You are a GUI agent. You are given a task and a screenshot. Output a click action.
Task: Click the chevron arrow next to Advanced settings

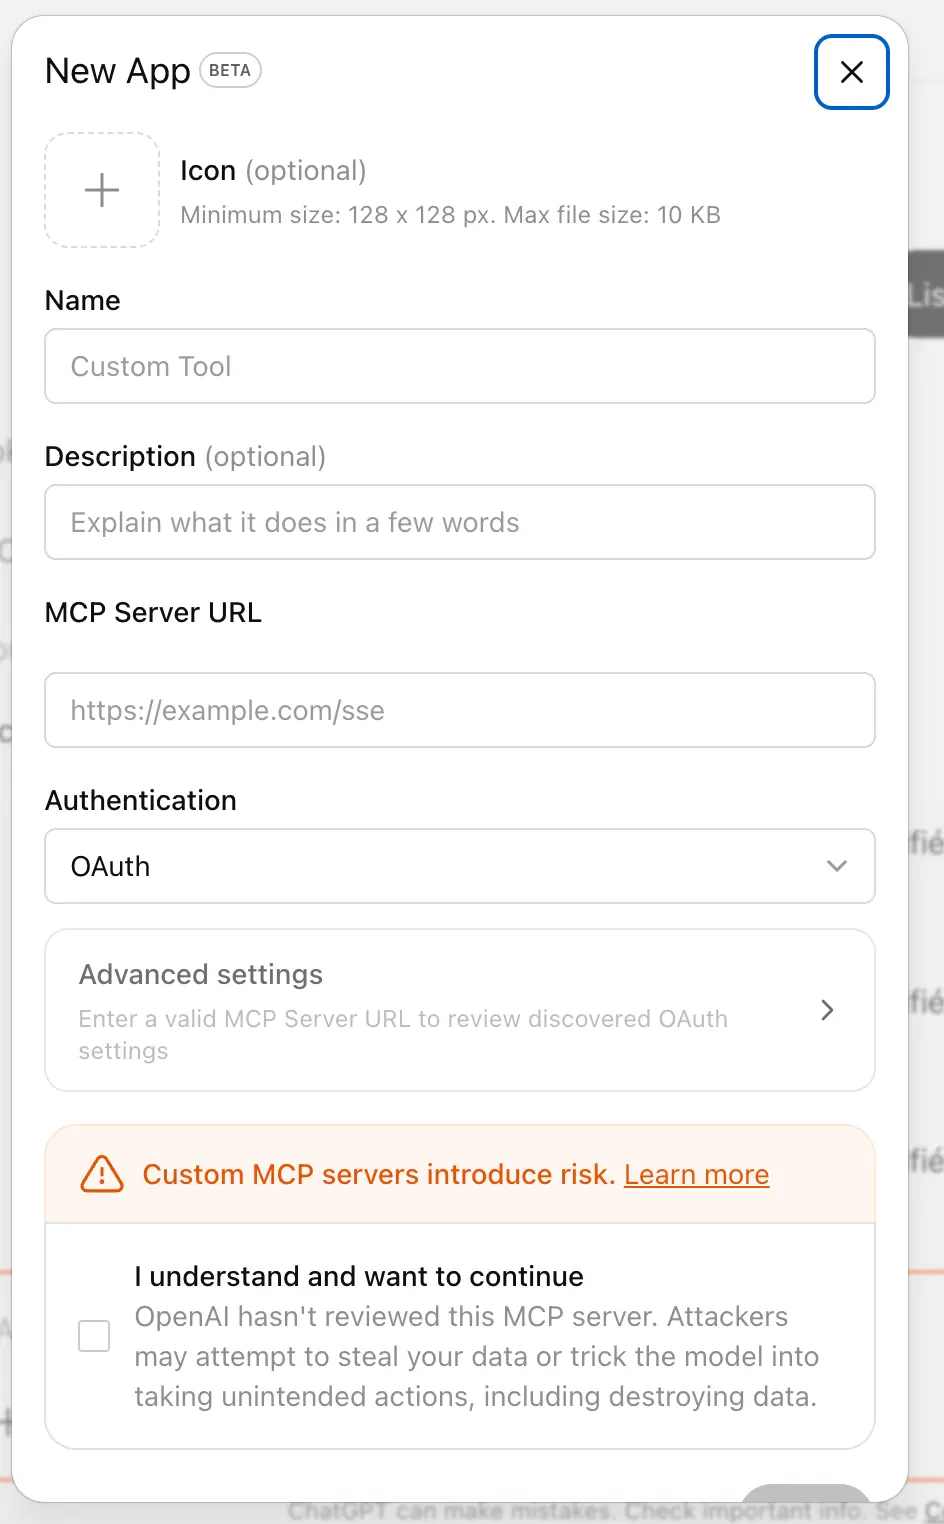point(827,1010)
